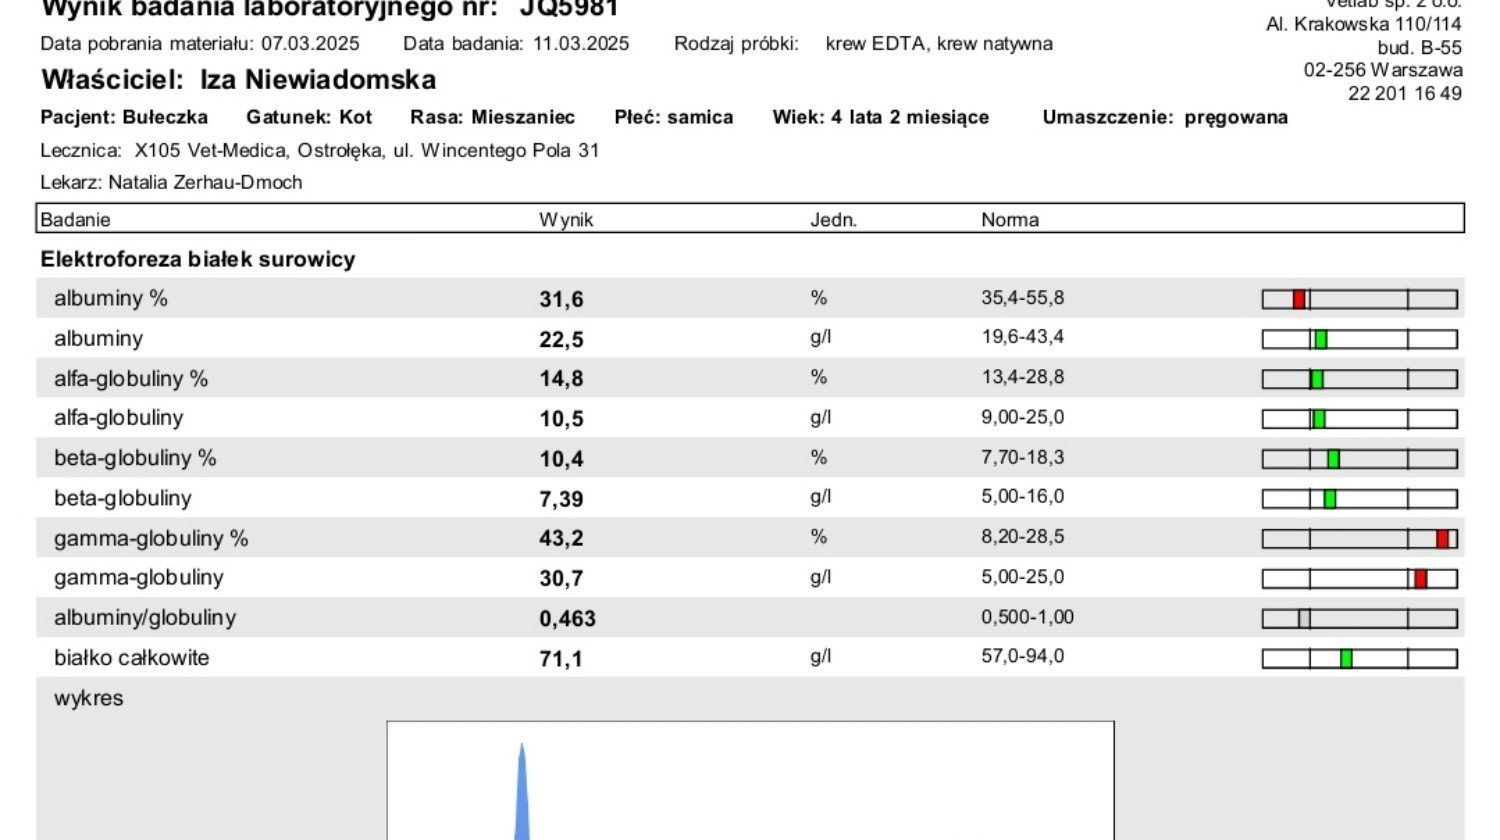Click the norm range 0,500-1,00
This screenshot has width=1500, height=840.
(x=1028, y=617)
